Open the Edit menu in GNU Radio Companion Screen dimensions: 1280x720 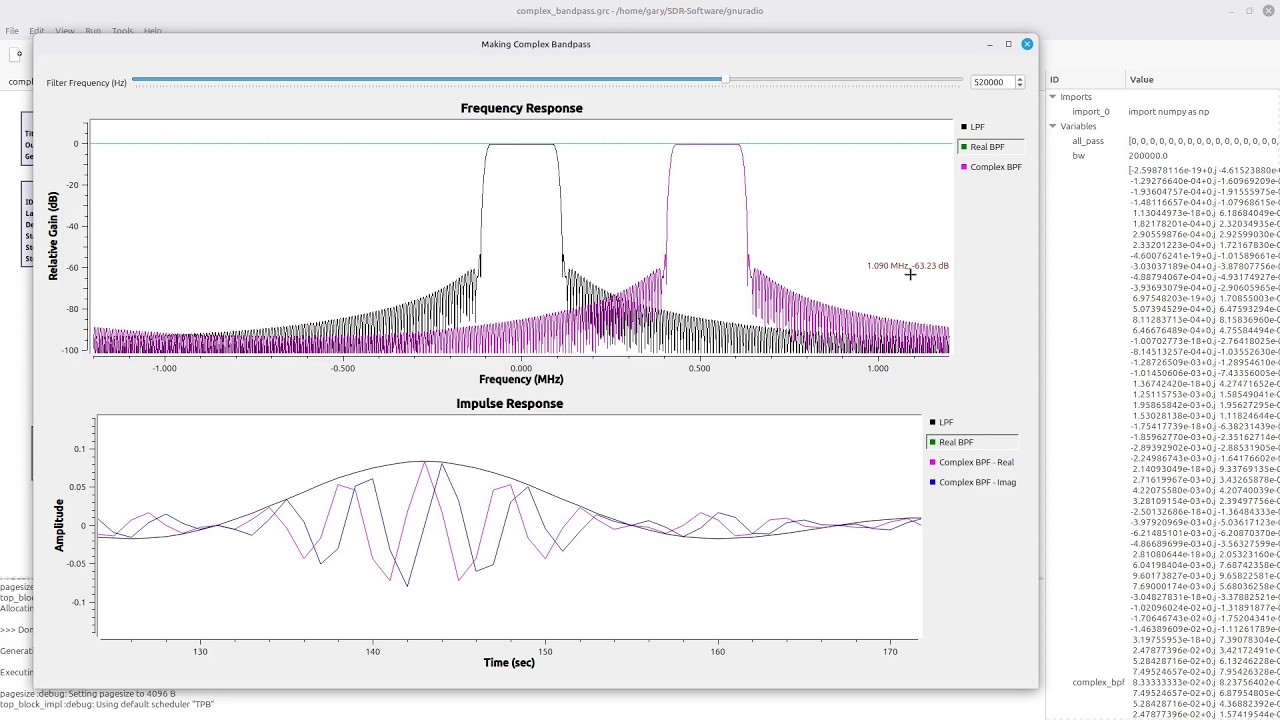tap(37, 31)
